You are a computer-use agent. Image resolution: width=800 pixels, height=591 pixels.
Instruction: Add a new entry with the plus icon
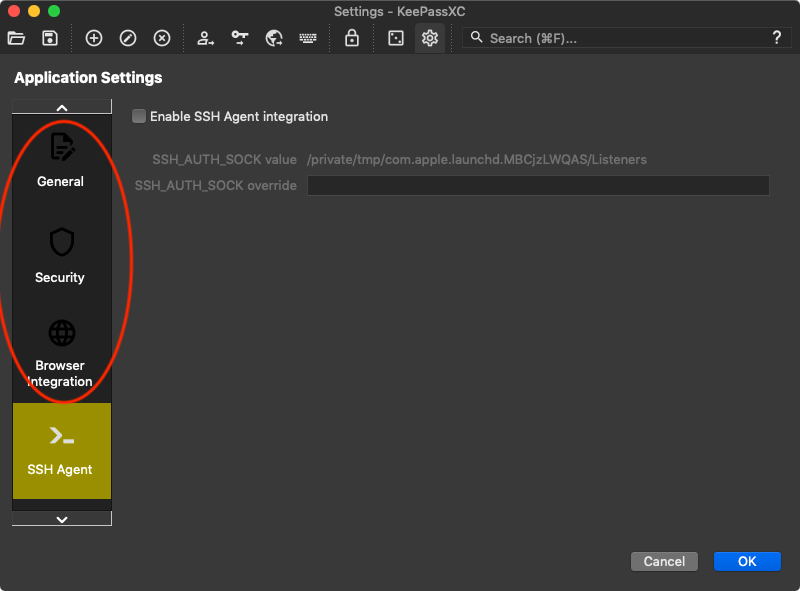(92, 38)
